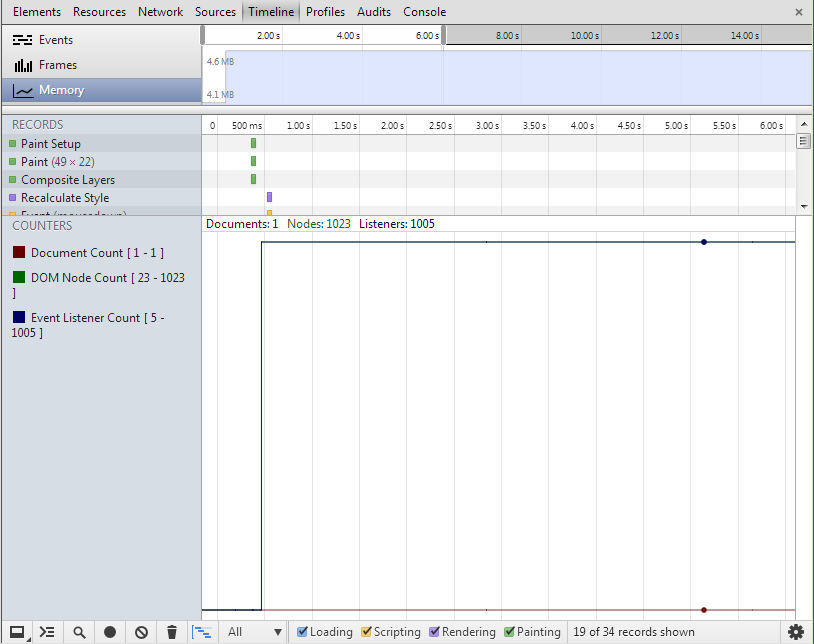Open the Network tab
The width and height of the screenshot is (814, 644).
pos(160,12)
